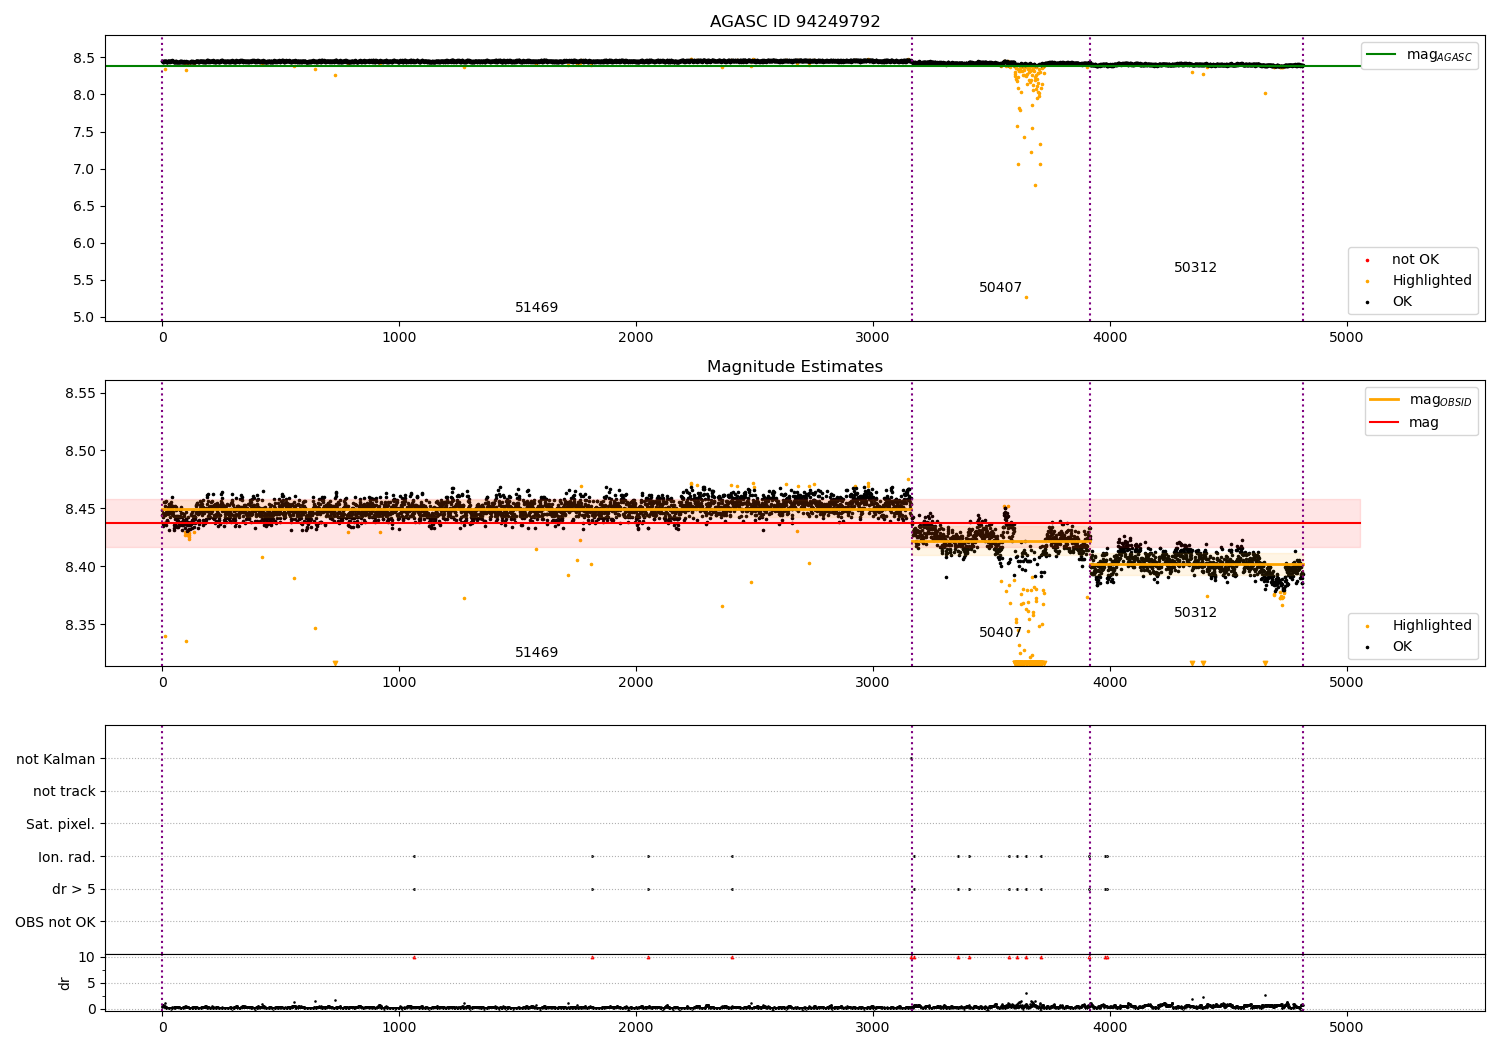
Task: Click the y-axis tick '8.55' in middle plot
Action: (x=79, y=393)
